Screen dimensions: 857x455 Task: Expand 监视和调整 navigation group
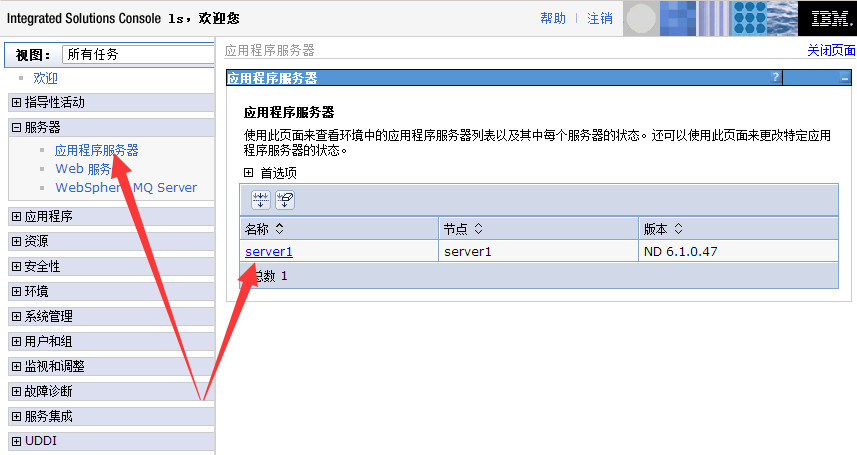pyautogui.click(x=16, y=366)
